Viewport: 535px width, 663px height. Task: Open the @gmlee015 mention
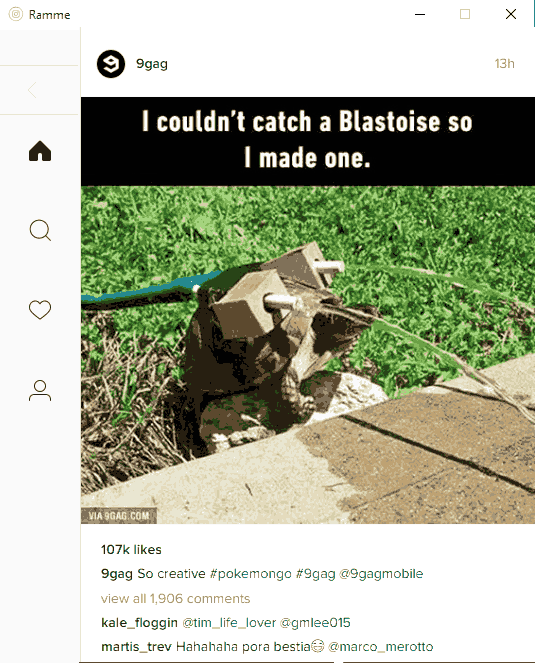click(x=315, y=622)
